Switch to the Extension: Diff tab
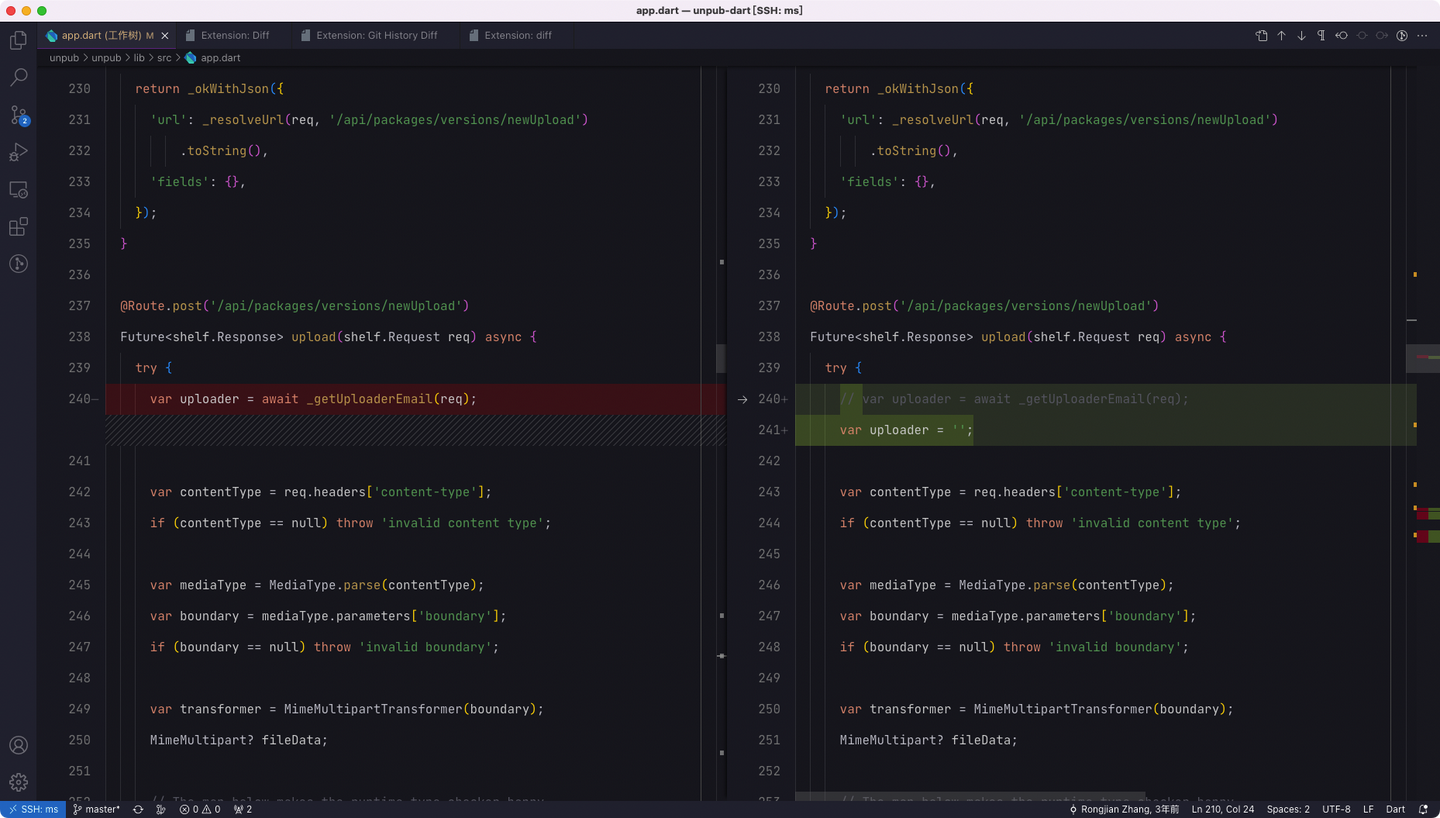Viewport: 1440px width, 818px height. coord(234,36)
